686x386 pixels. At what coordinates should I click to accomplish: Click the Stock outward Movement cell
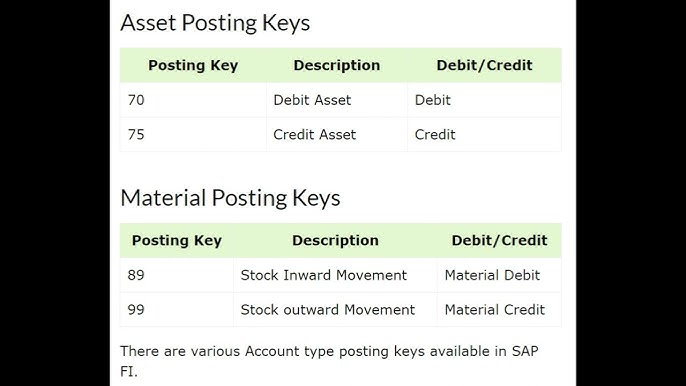pyautogui.click(x=335, y=309)
